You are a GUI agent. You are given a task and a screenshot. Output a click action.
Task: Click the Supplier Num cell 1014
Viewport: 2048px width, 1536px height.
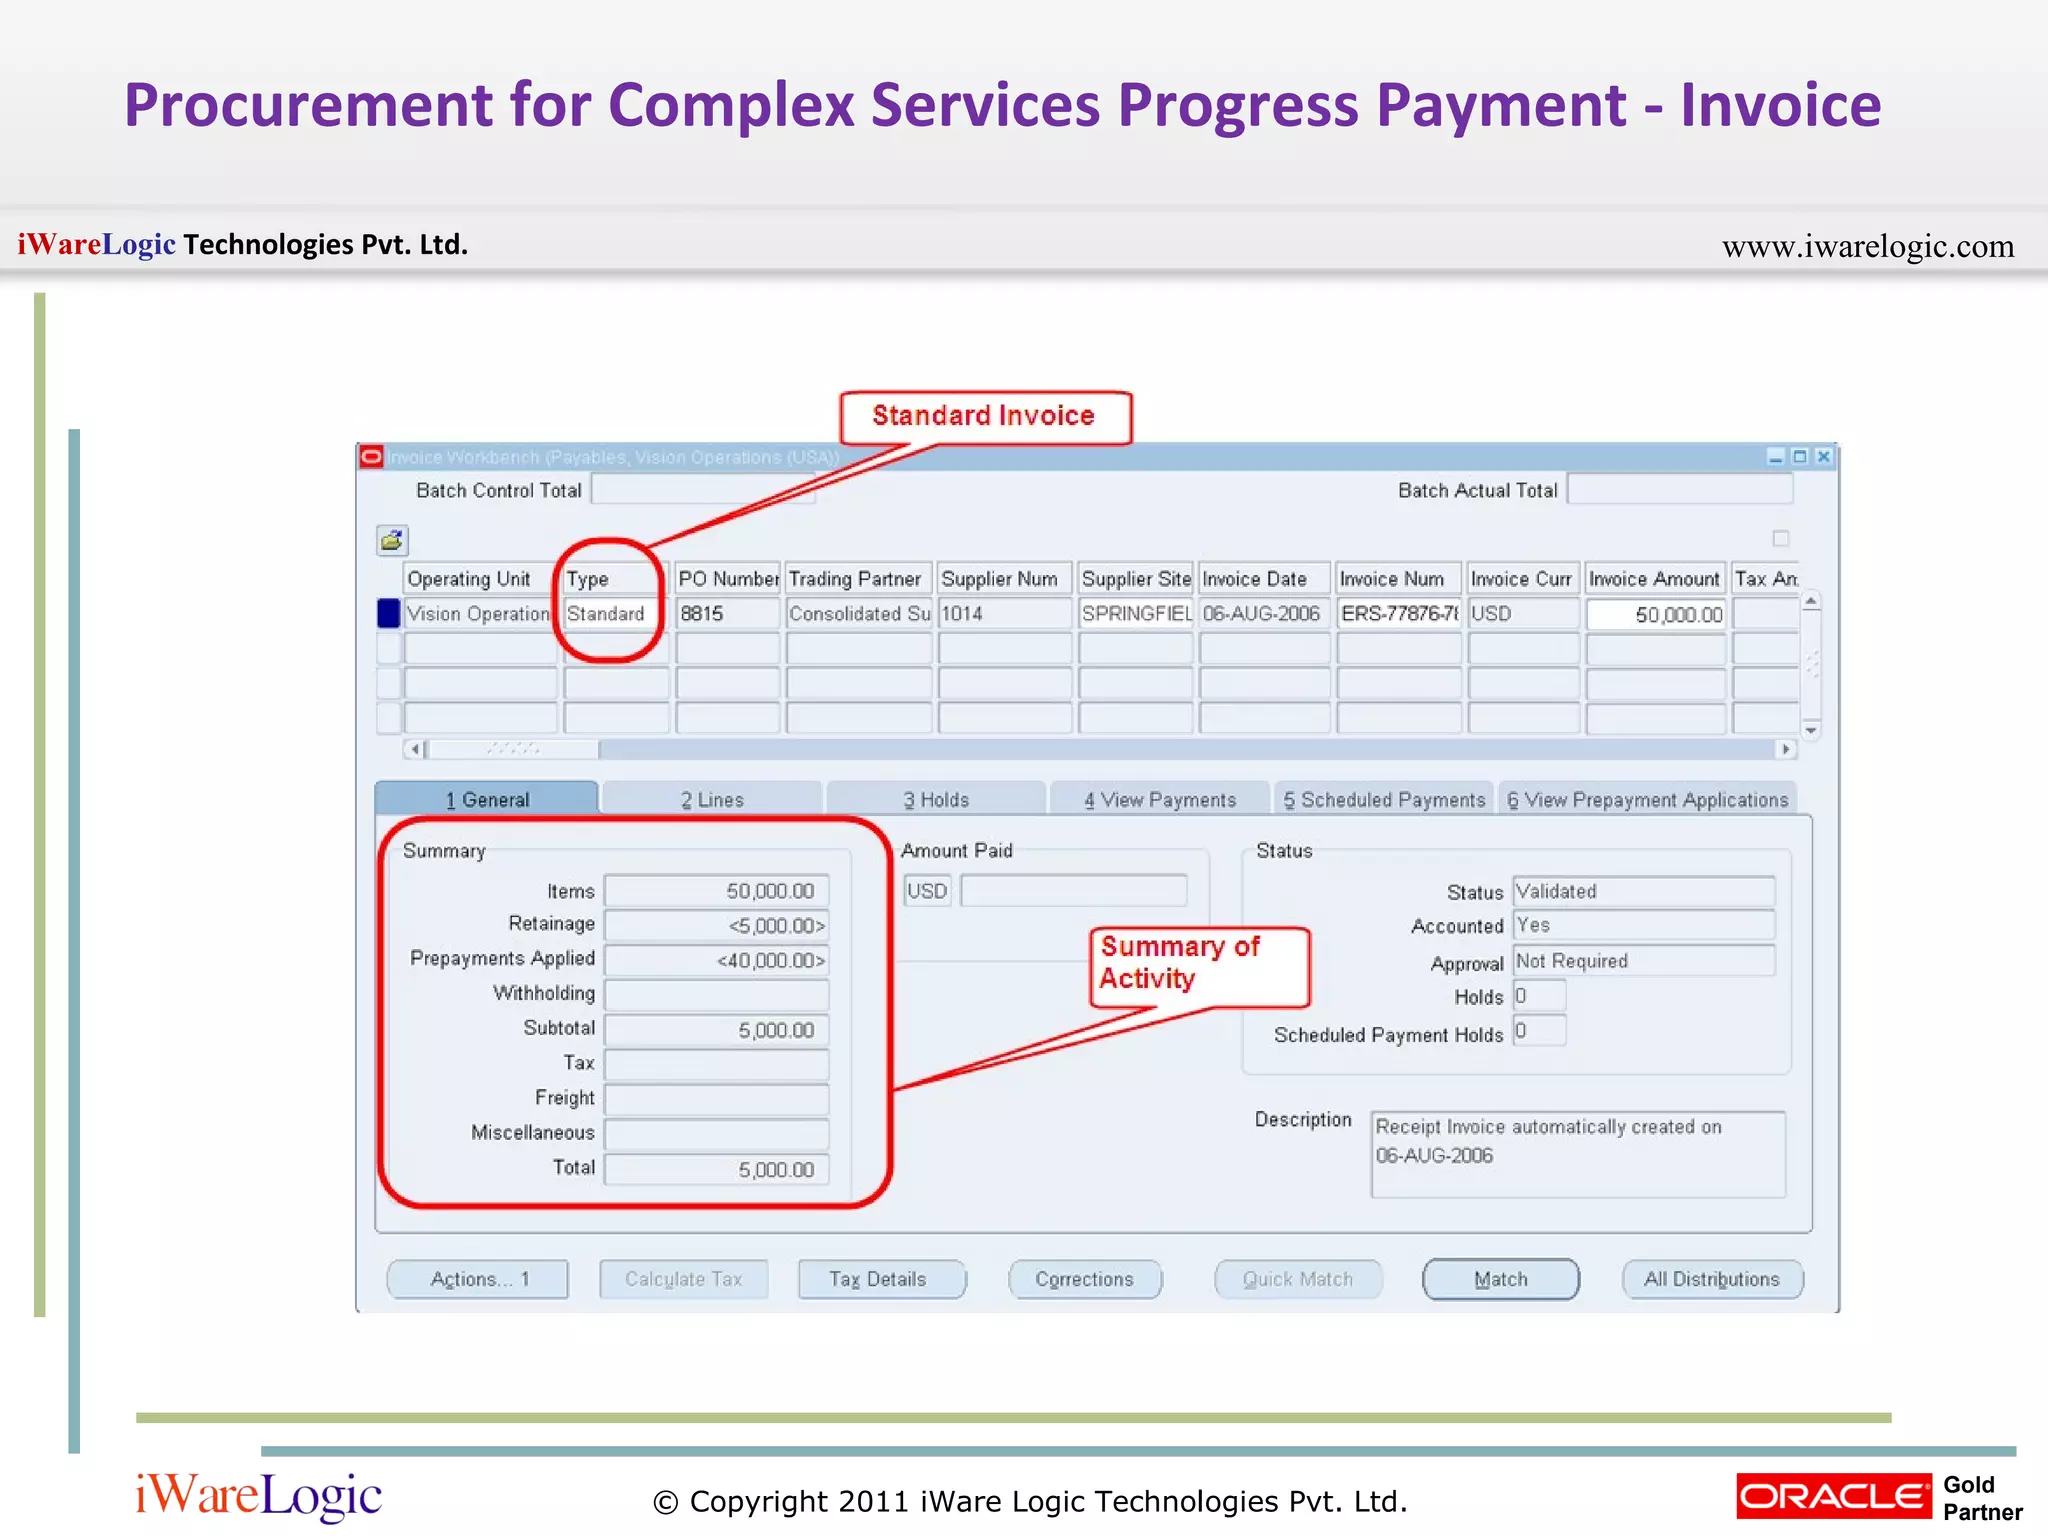tap(1005, 613)
